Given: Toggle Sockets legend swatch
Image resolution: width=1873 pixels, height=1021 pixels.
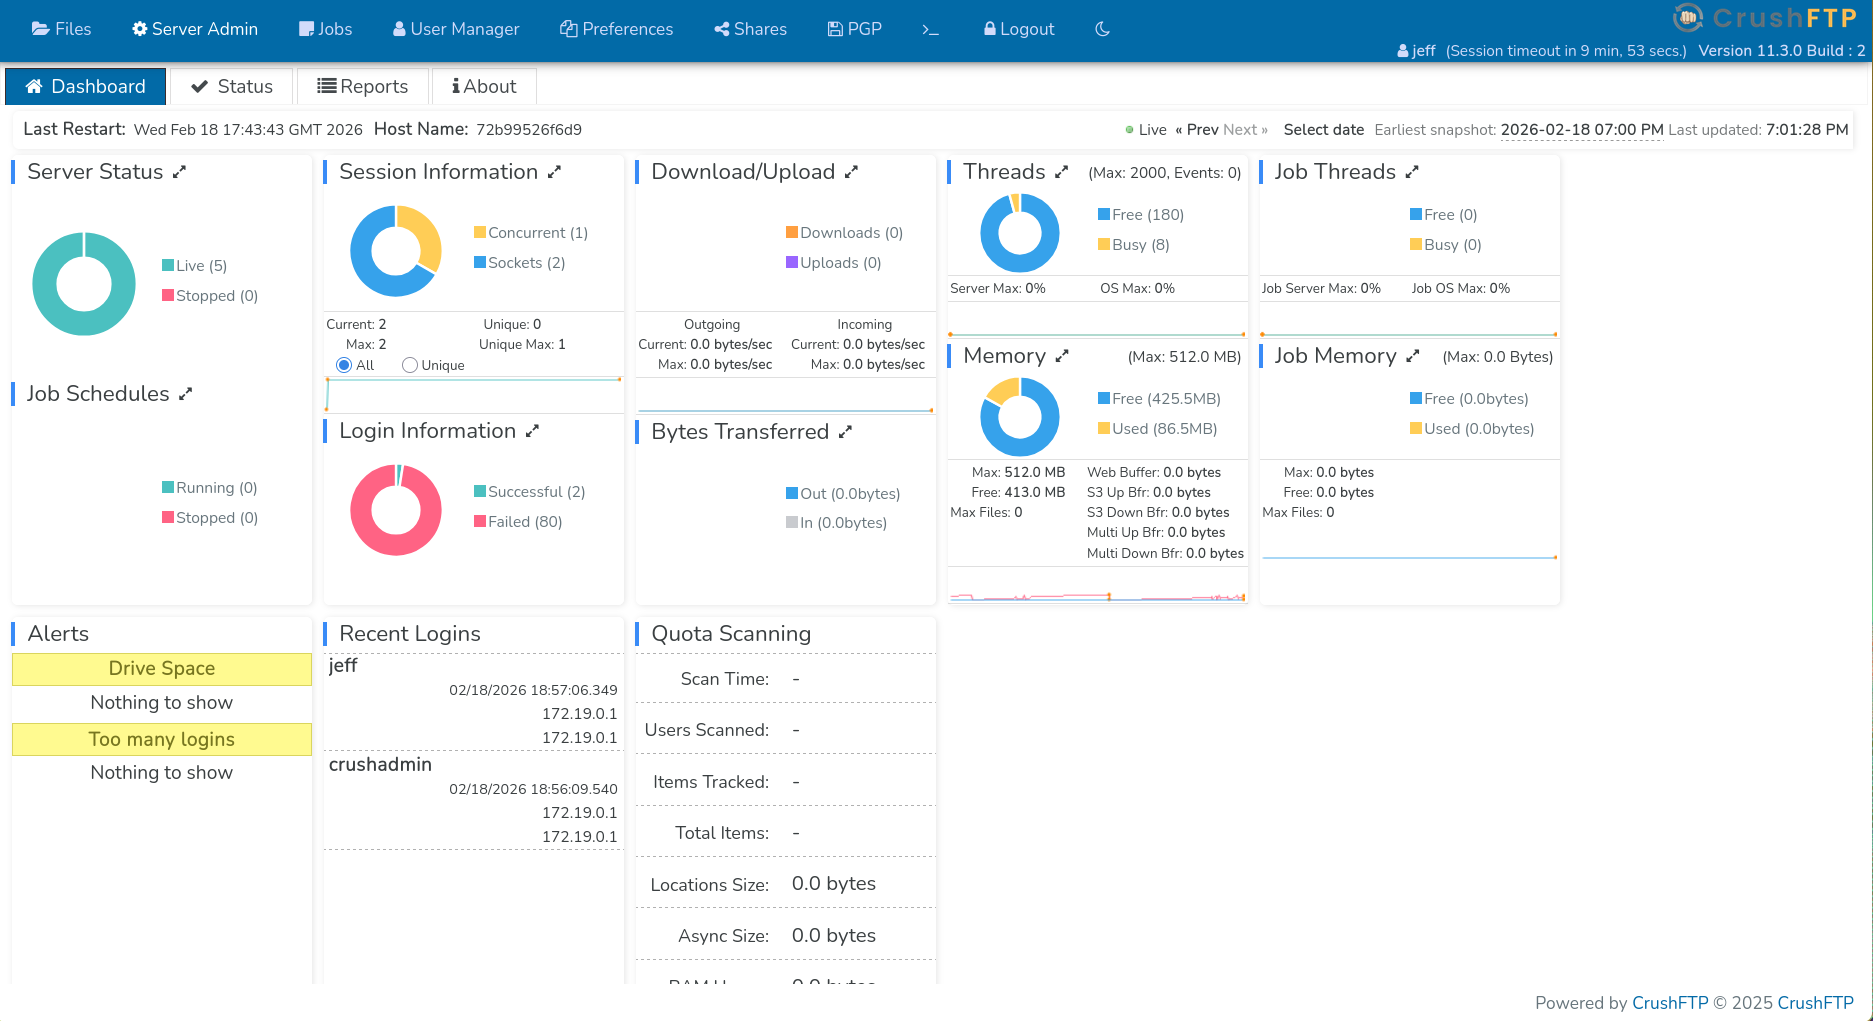Looking at the screenshot, I should click(480, 262).
